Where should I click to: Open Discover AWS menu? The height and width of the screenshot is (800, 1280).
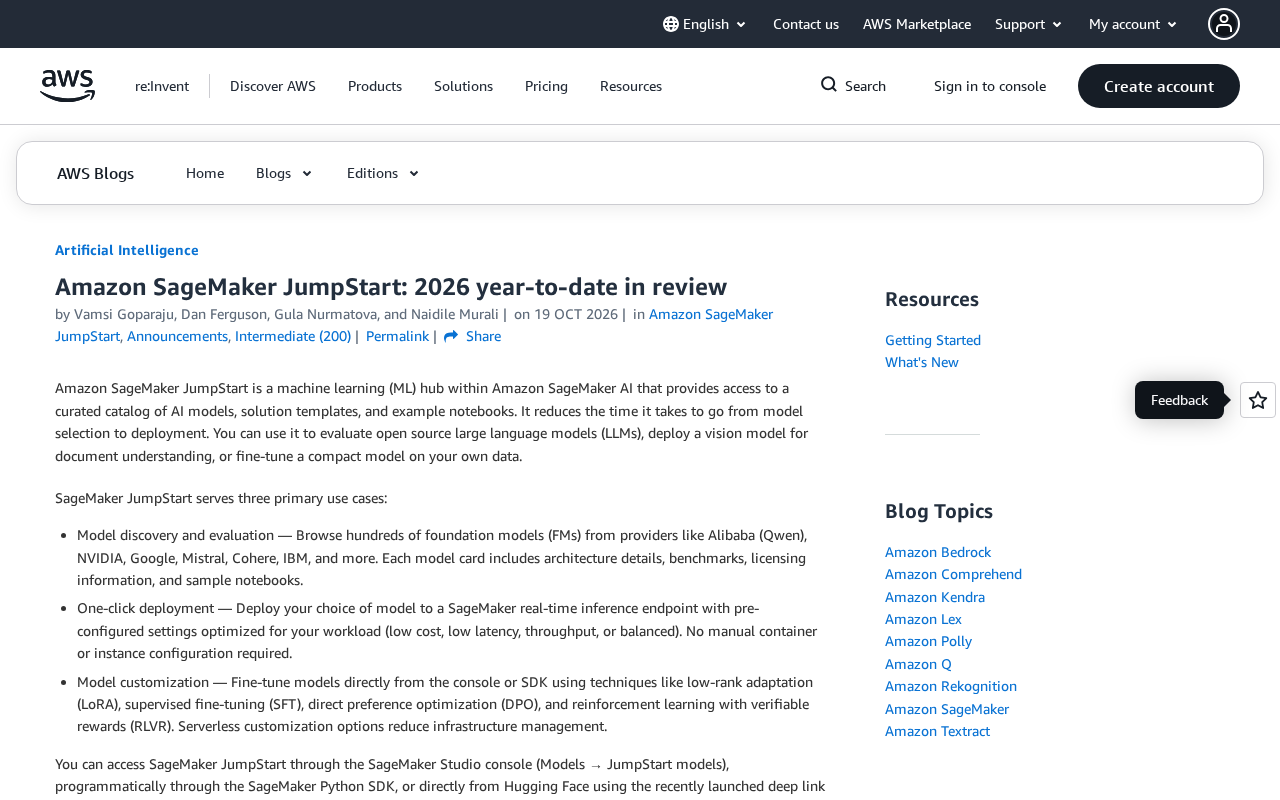pyautogui.click(x=273, y=86)
